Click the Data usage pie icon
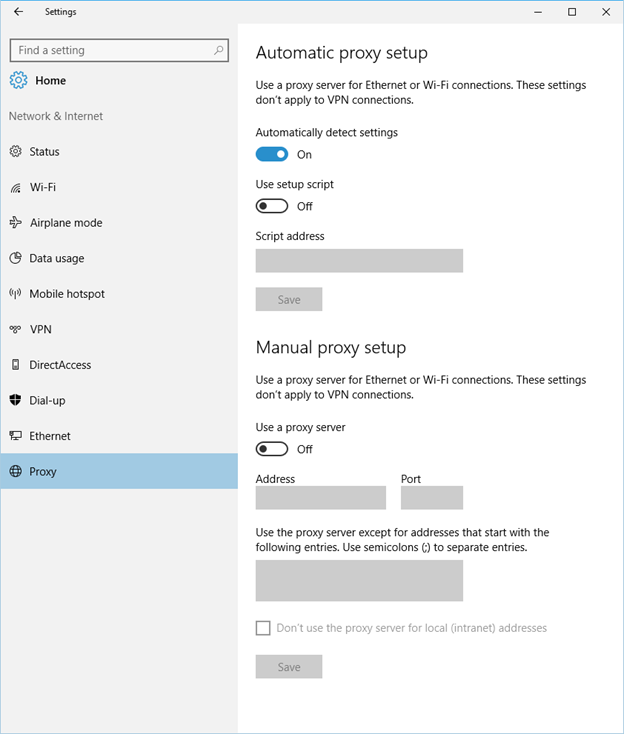 coord(16,258)
